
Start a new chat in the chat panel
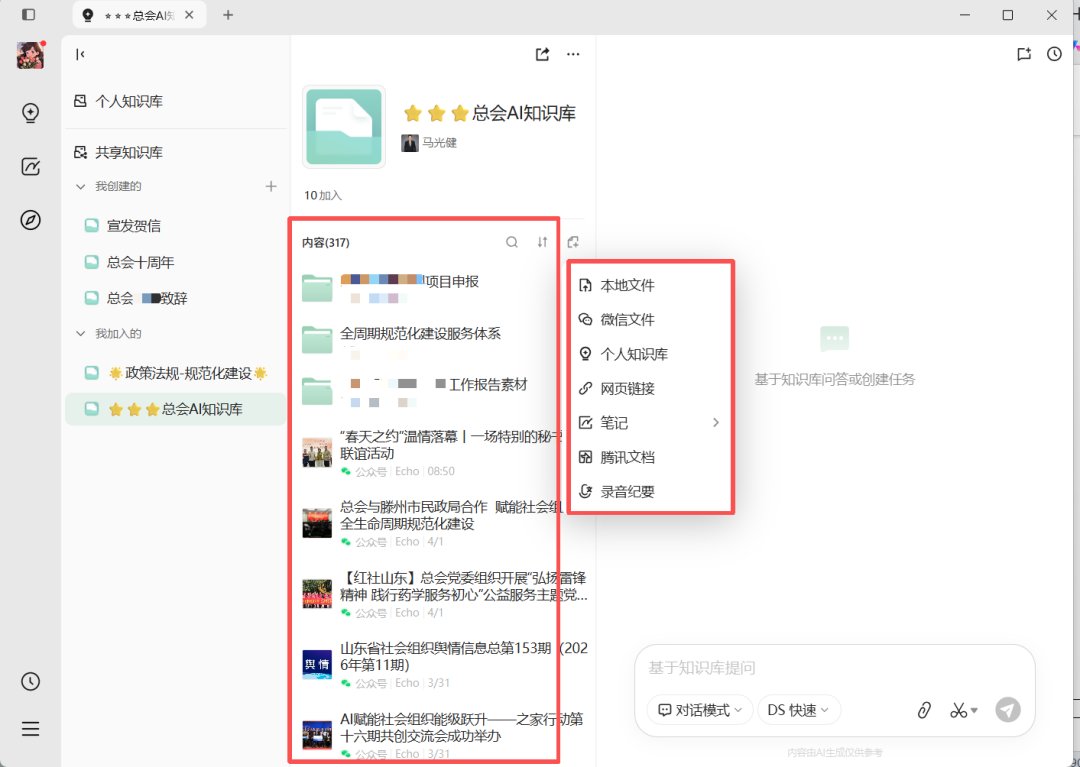coord(1024,54)
